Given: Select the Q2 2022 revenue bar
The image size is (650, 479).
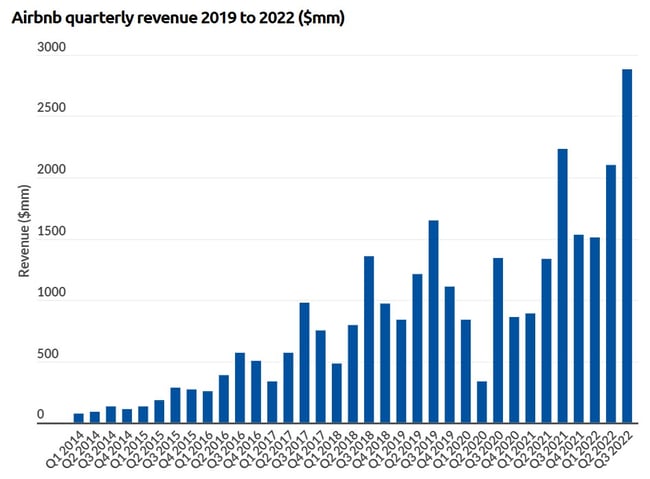Looking at the screenshot, I should tap(611, 294).
